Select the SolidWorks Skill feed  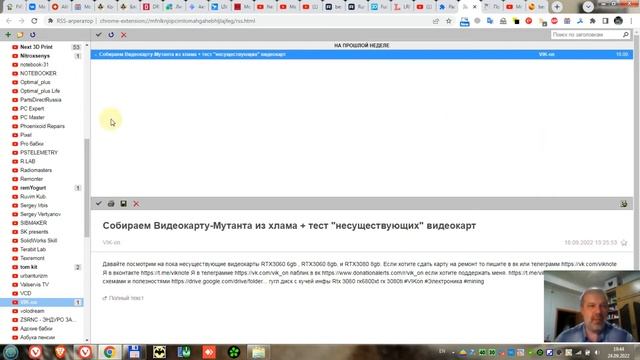(39, 240)
